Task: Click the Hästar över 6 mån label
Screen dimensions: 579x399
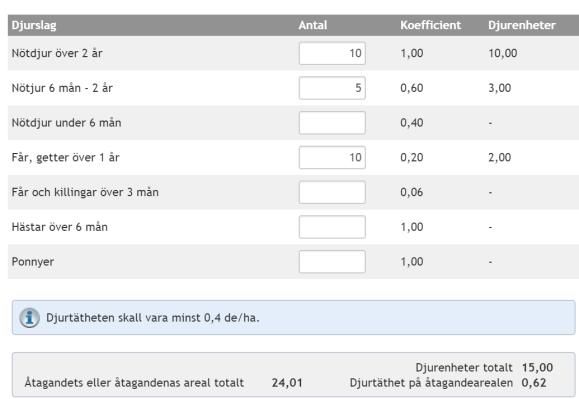Action: click(60, 227)
